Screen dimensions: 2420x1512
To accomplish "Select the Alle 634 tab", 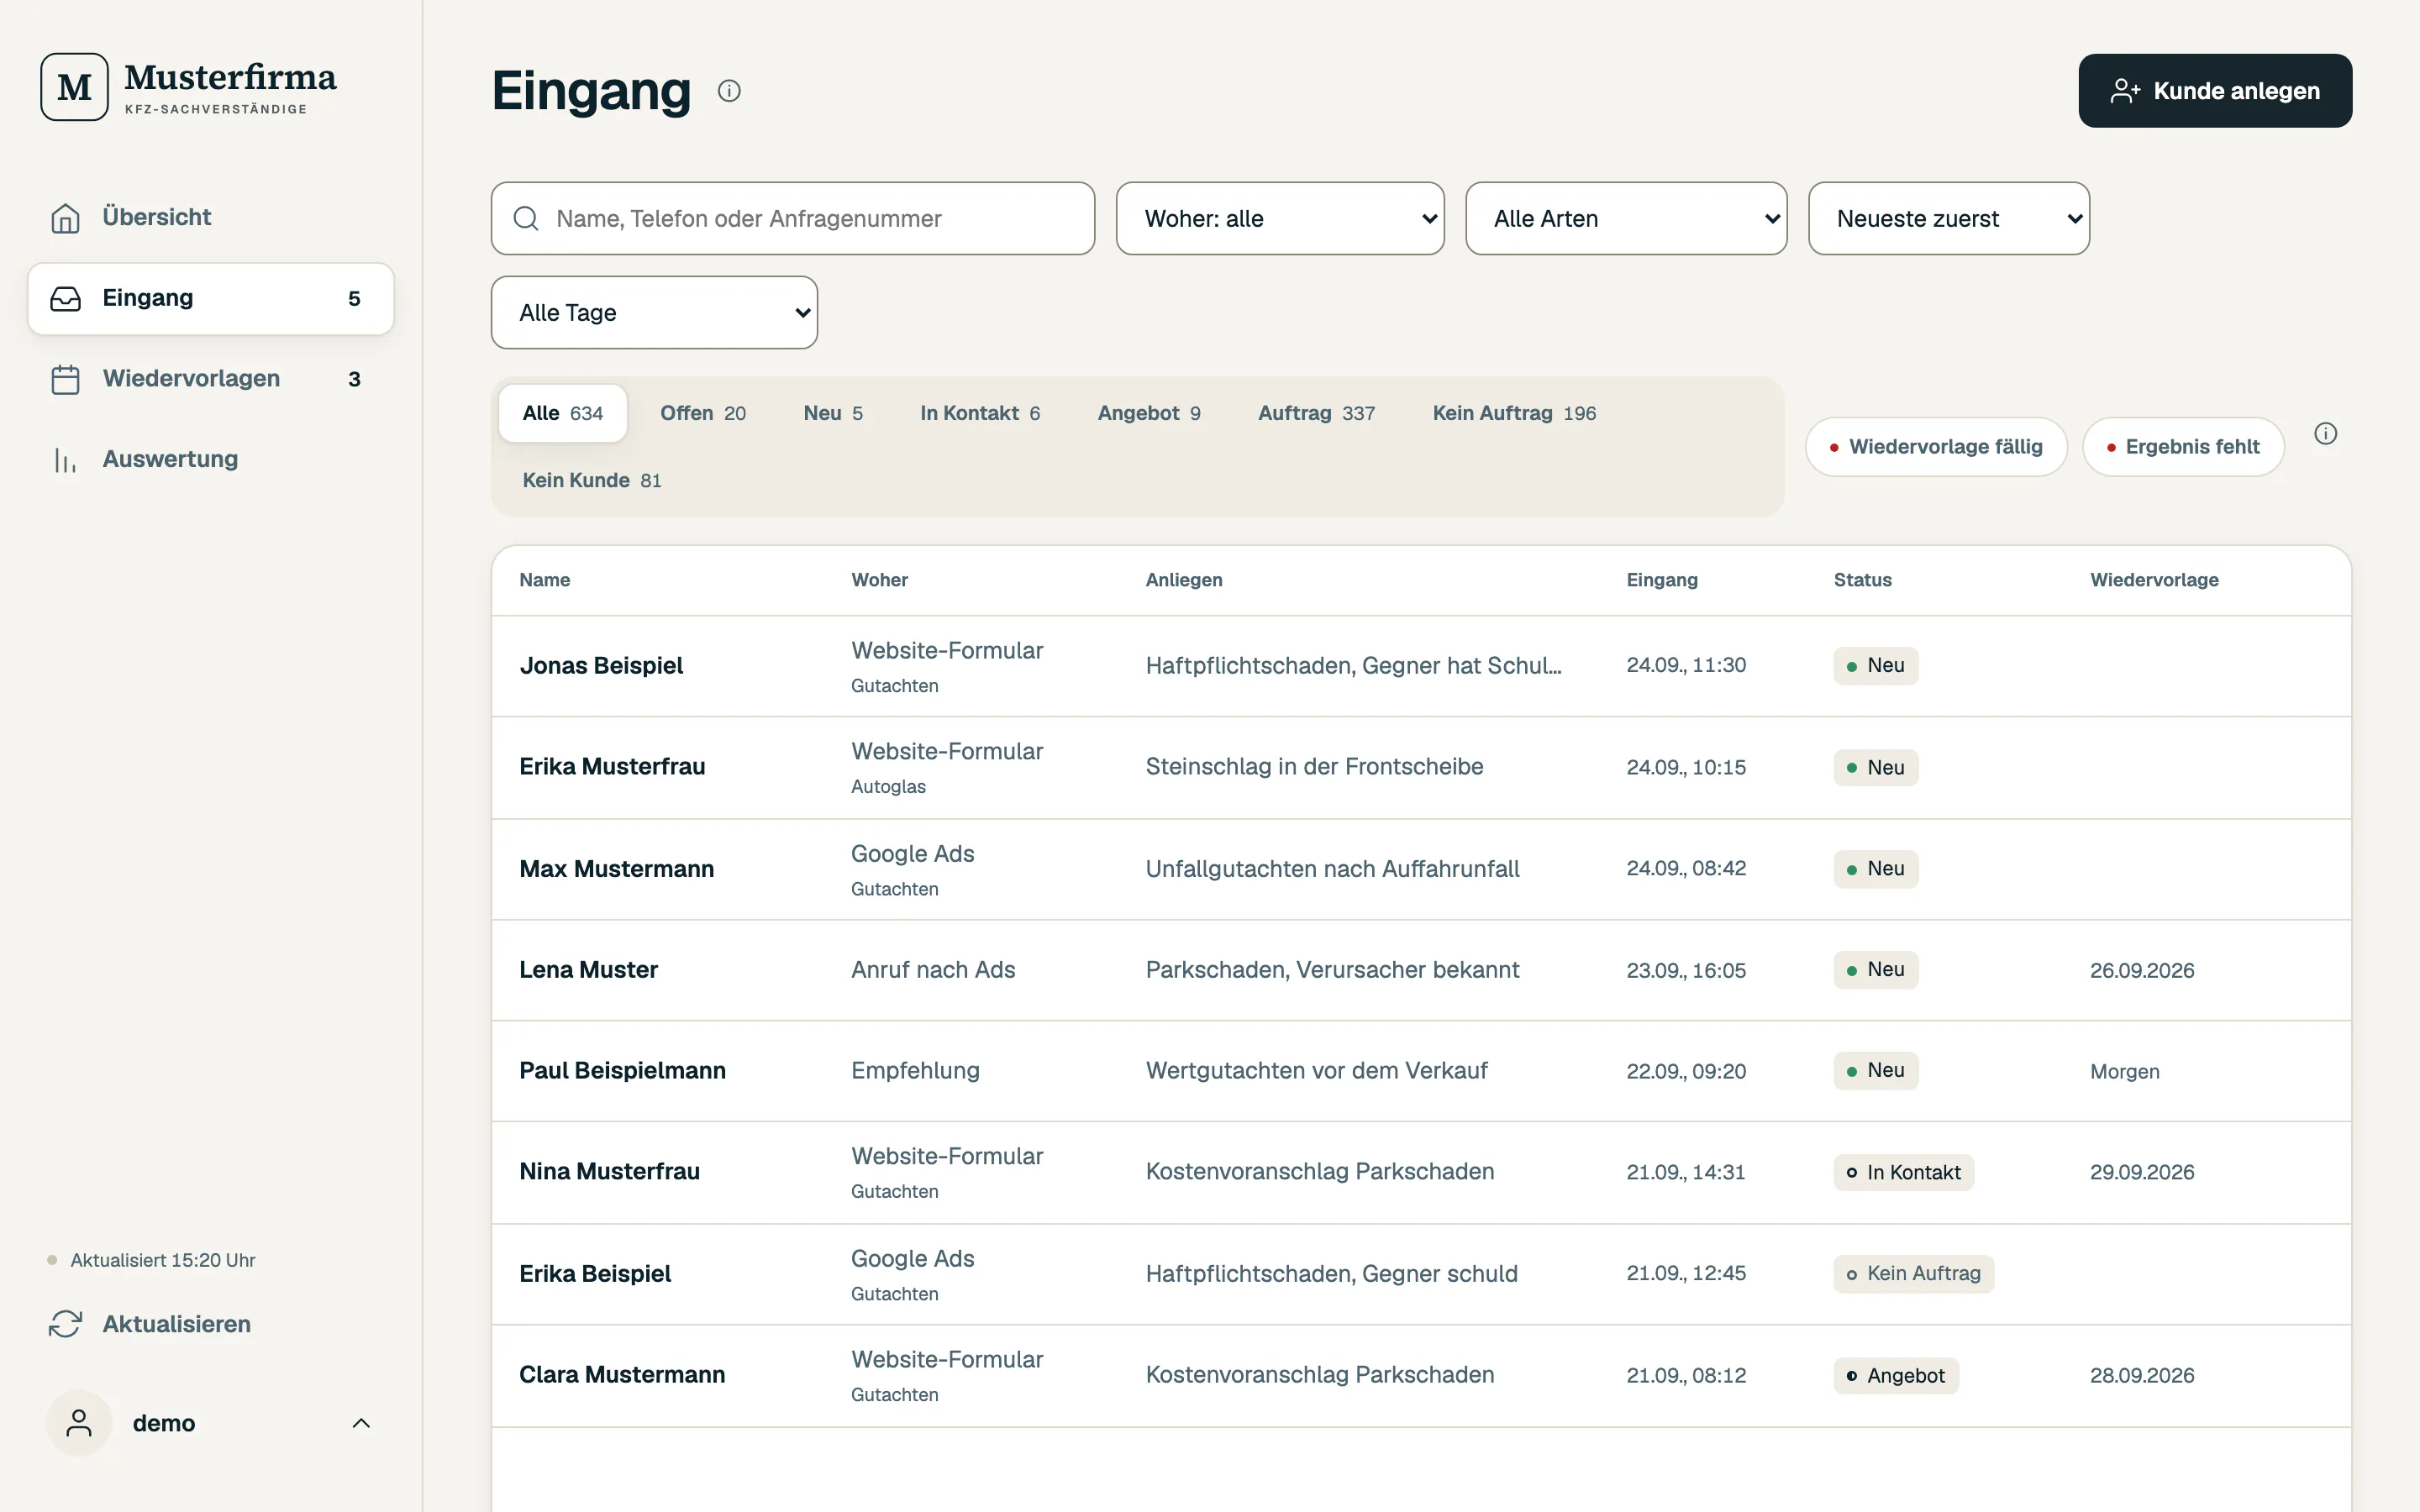I will click(x=563, y=413).
